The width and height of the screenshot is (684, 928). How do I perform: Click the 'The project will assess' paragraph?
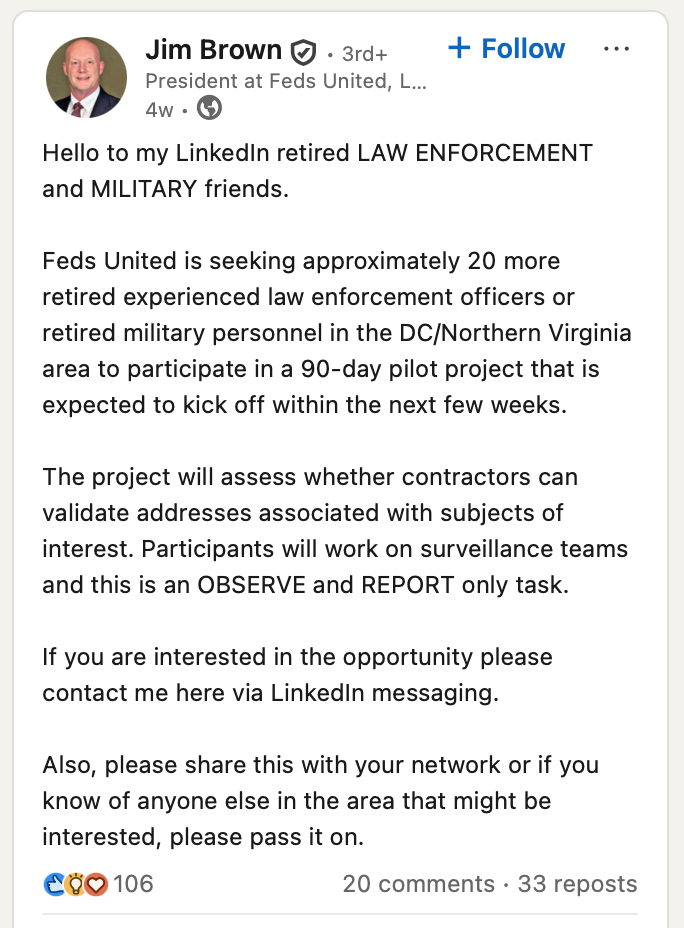[x=334, y=531]
